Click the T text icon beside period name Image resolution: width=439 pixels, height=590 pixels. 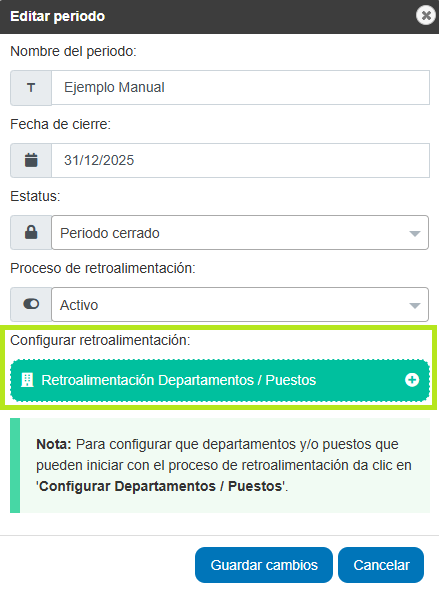point(31,88)
